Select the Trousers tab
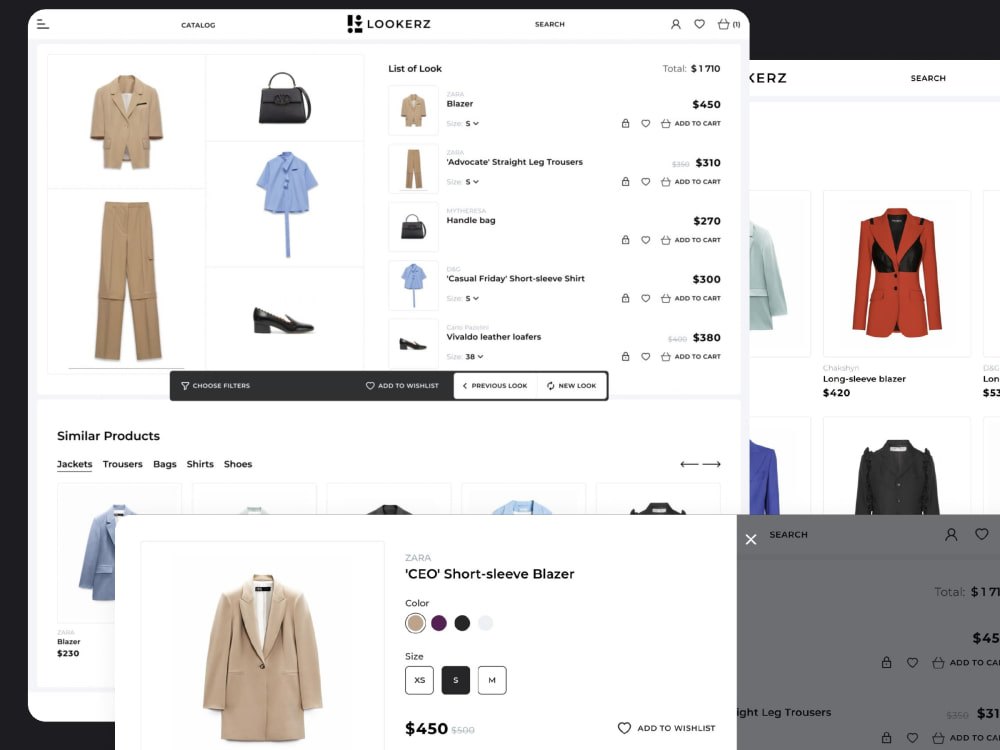 point(122,464)
